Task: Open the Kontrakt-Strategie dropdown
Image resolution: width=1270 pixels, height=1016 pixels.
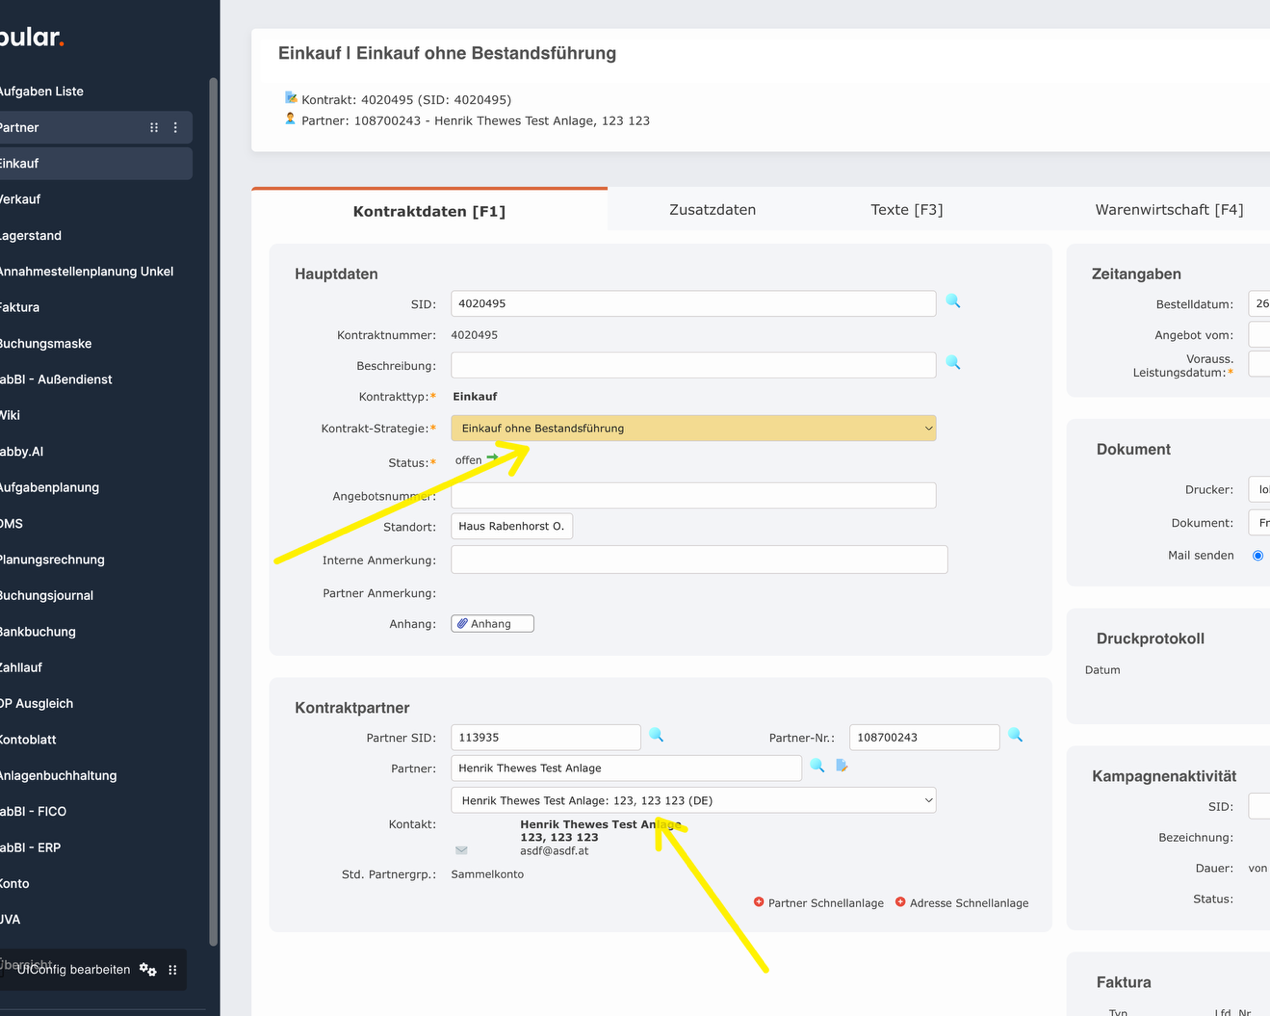Action: coord(693,428)
